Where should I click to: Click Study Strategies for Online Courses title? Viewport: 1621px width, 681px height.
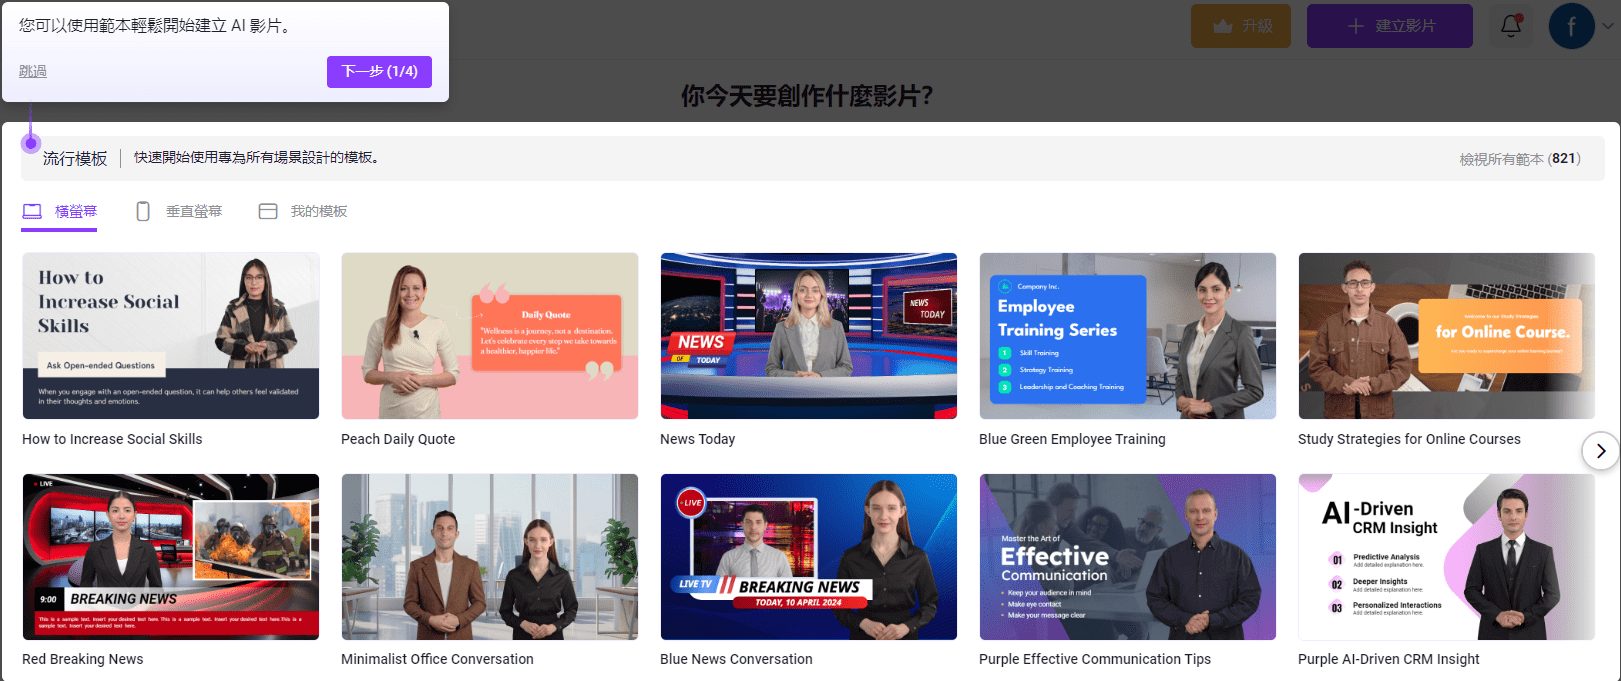click(x=1409, y=439)
